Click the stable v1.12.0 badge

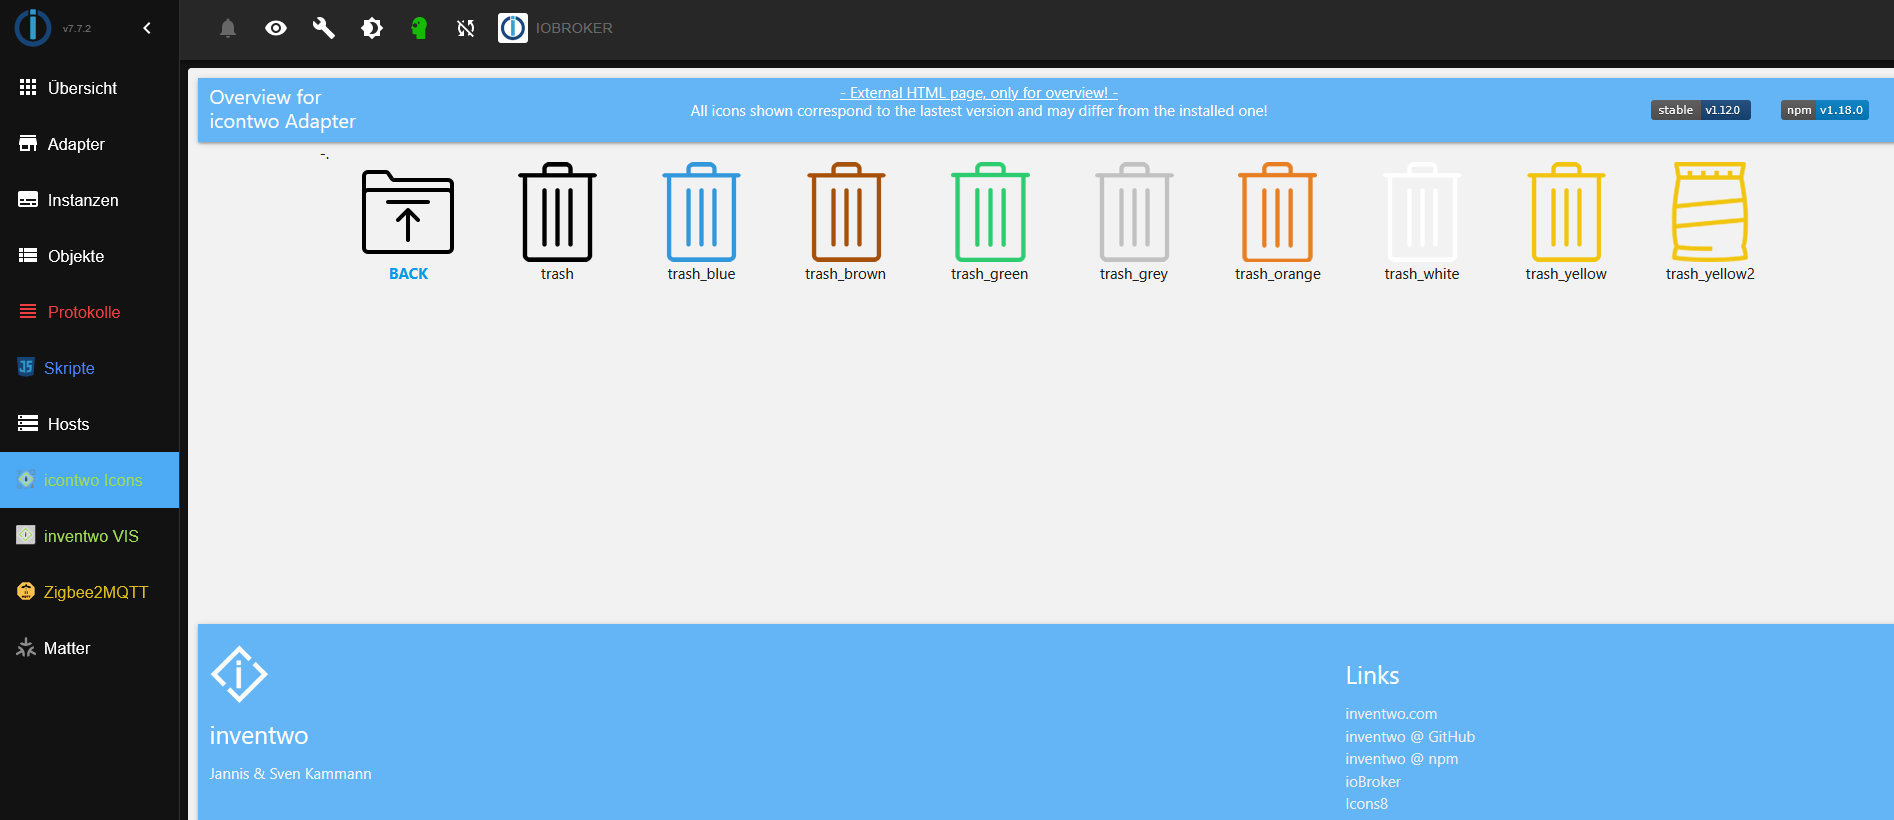coord(1700,110)
